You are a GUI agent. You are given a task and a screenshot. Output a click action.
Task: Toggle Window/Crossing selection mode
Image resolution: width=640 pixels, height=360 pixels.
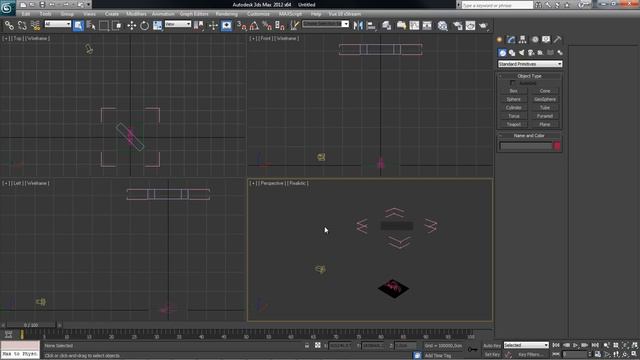click(x=117, y=26)
